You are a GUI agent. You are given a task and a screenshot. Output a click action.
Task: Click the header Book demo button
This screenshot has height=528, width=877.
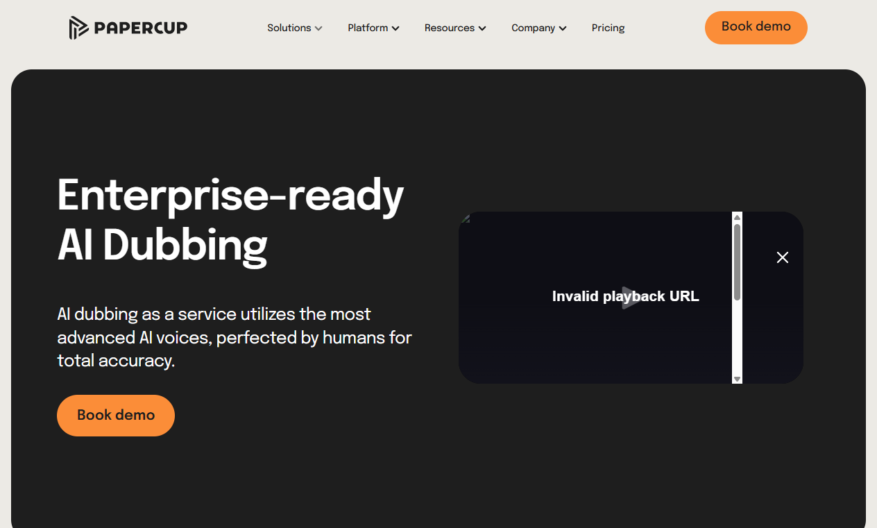point(756,27)
